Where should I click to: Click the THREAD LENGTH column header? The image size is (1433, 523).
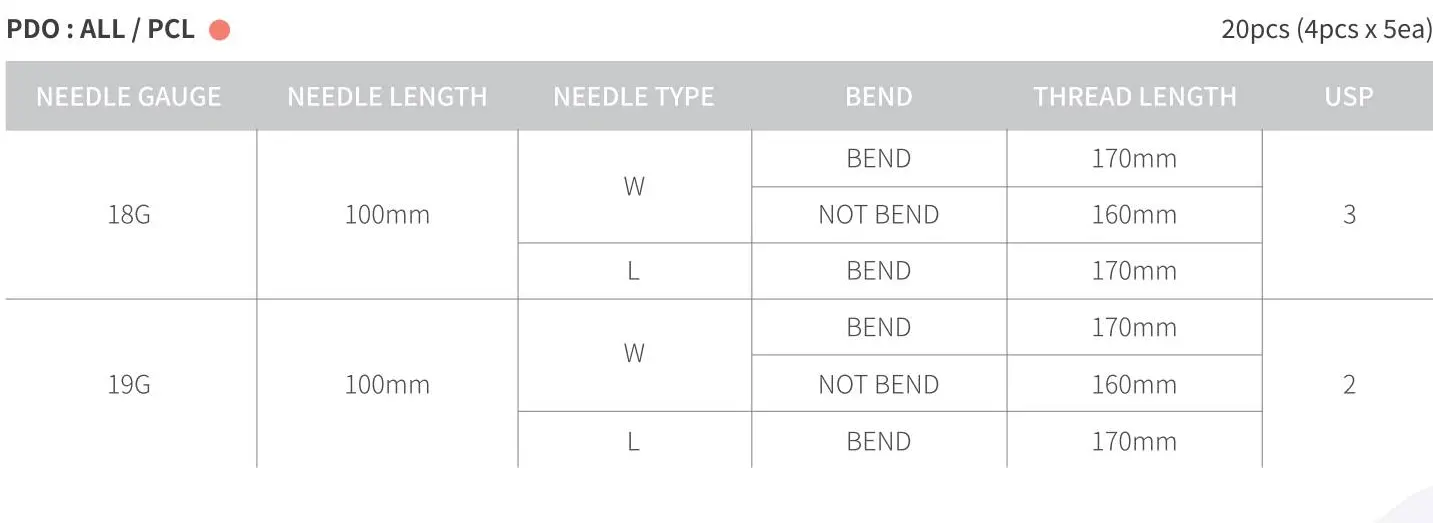point(1134,97)
